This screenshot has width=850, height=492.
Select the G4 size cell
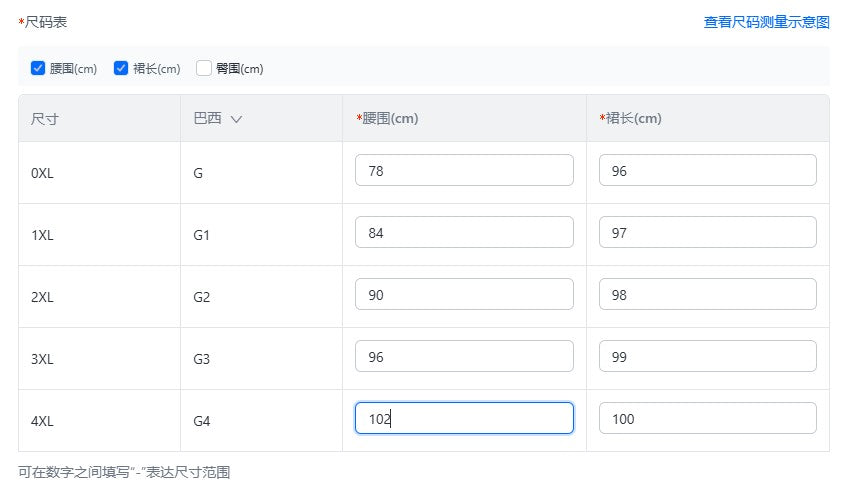point(202,421)
